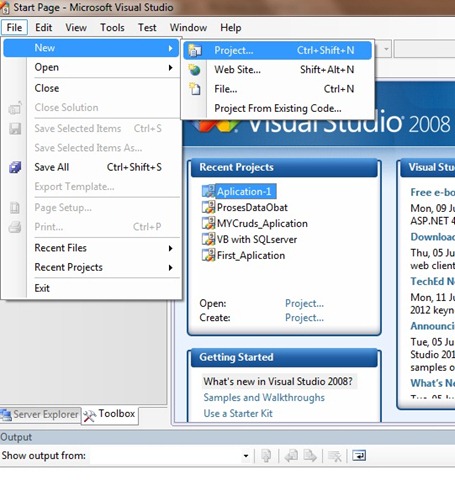Switch to the Toolbox tab
455x480 pixels.
(110, 415)
